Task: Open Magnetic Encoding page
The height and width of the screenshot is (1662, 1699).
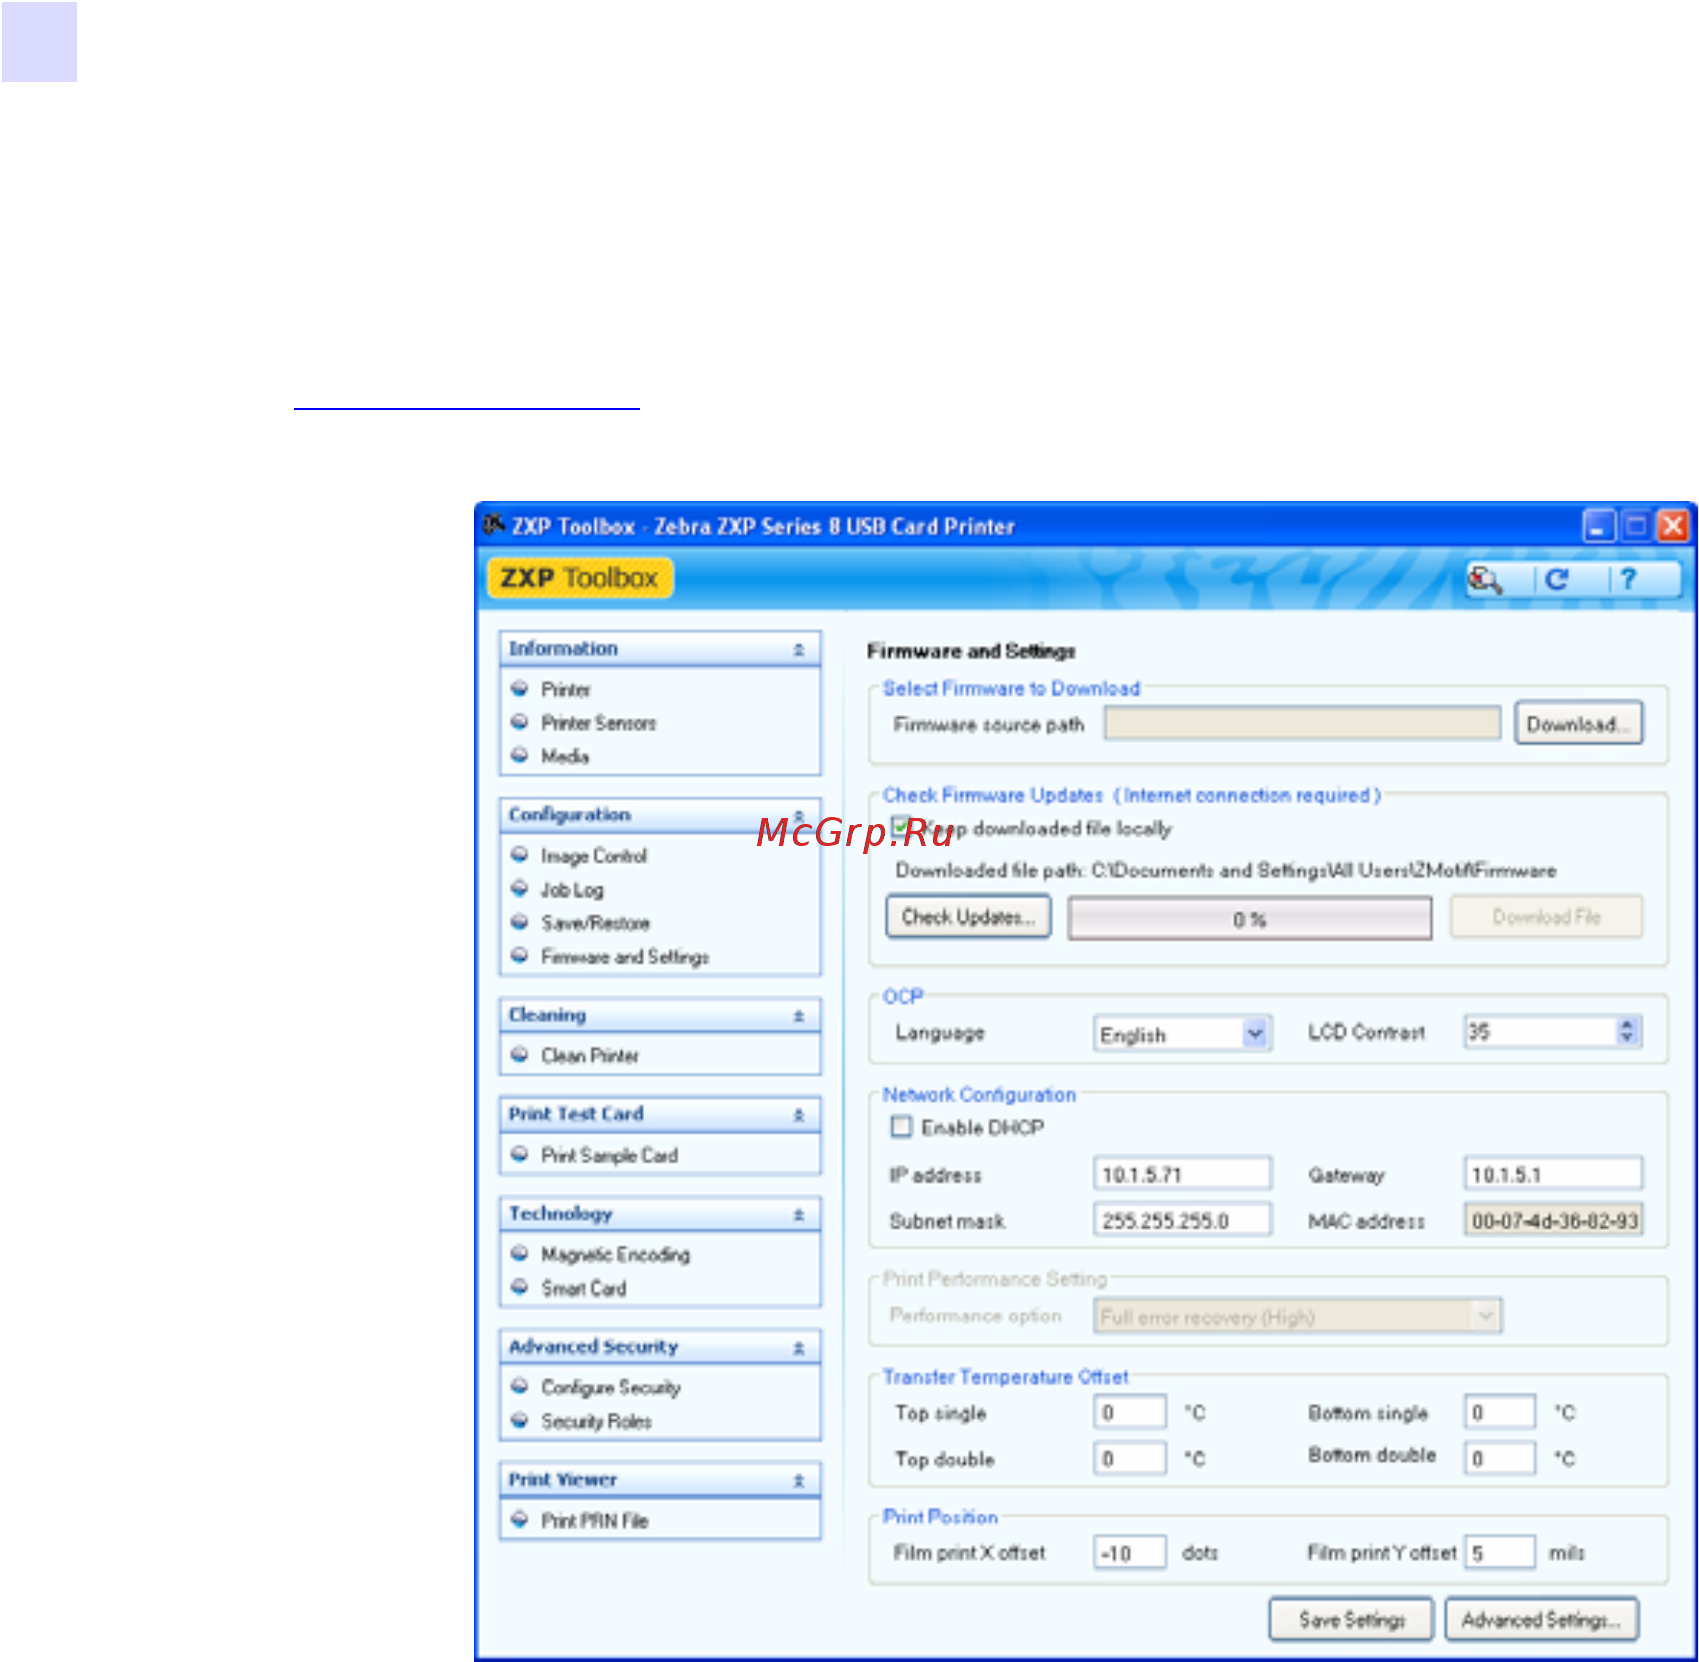Action: [x=615, y=1254]
